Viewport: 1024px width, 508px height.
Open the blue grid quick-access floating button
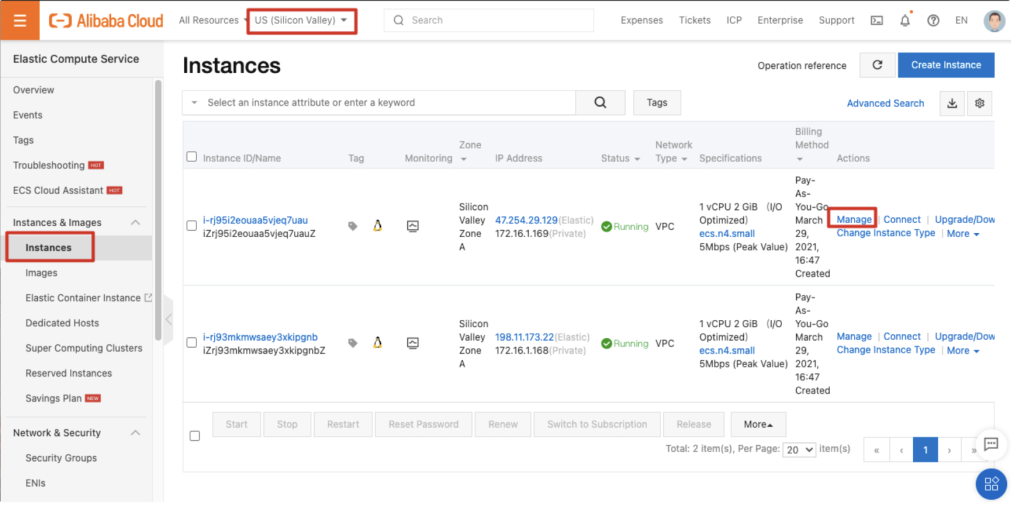[991, 484]
